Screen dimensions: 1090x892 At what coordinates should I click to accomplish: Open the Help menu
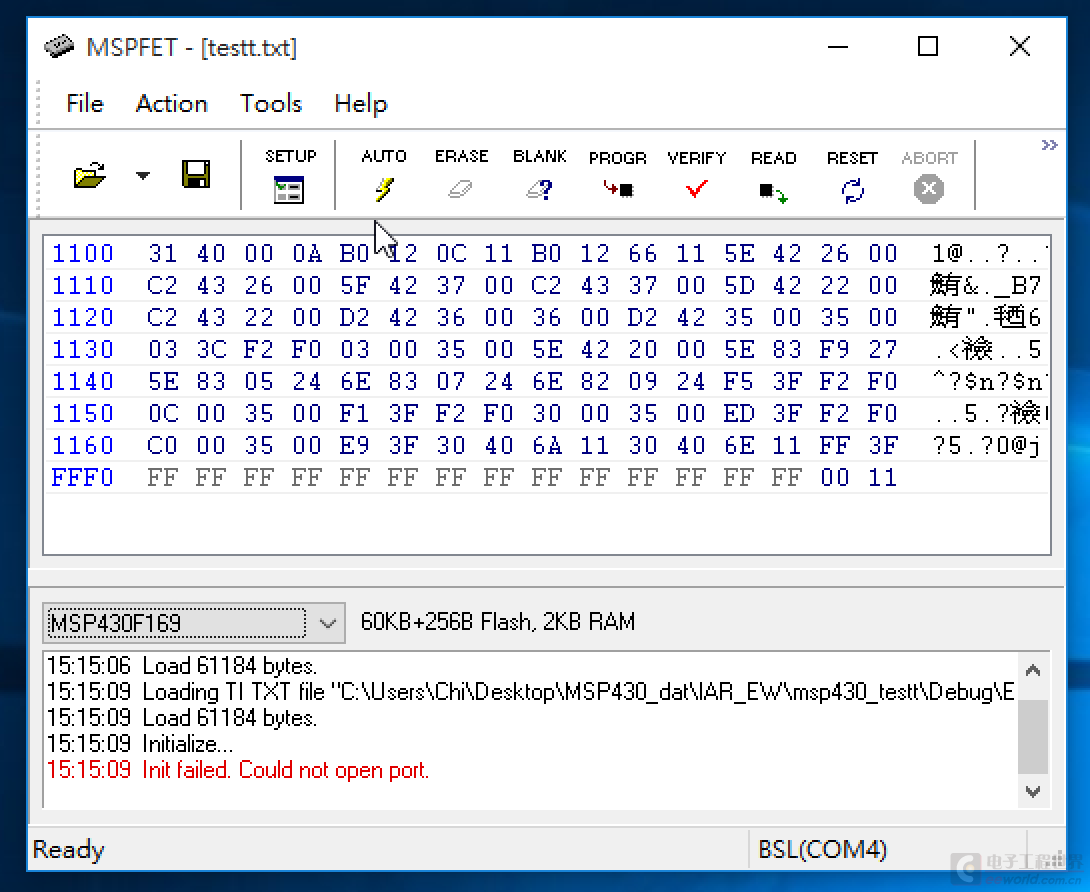pyautogui.click(x=360, y=104)
